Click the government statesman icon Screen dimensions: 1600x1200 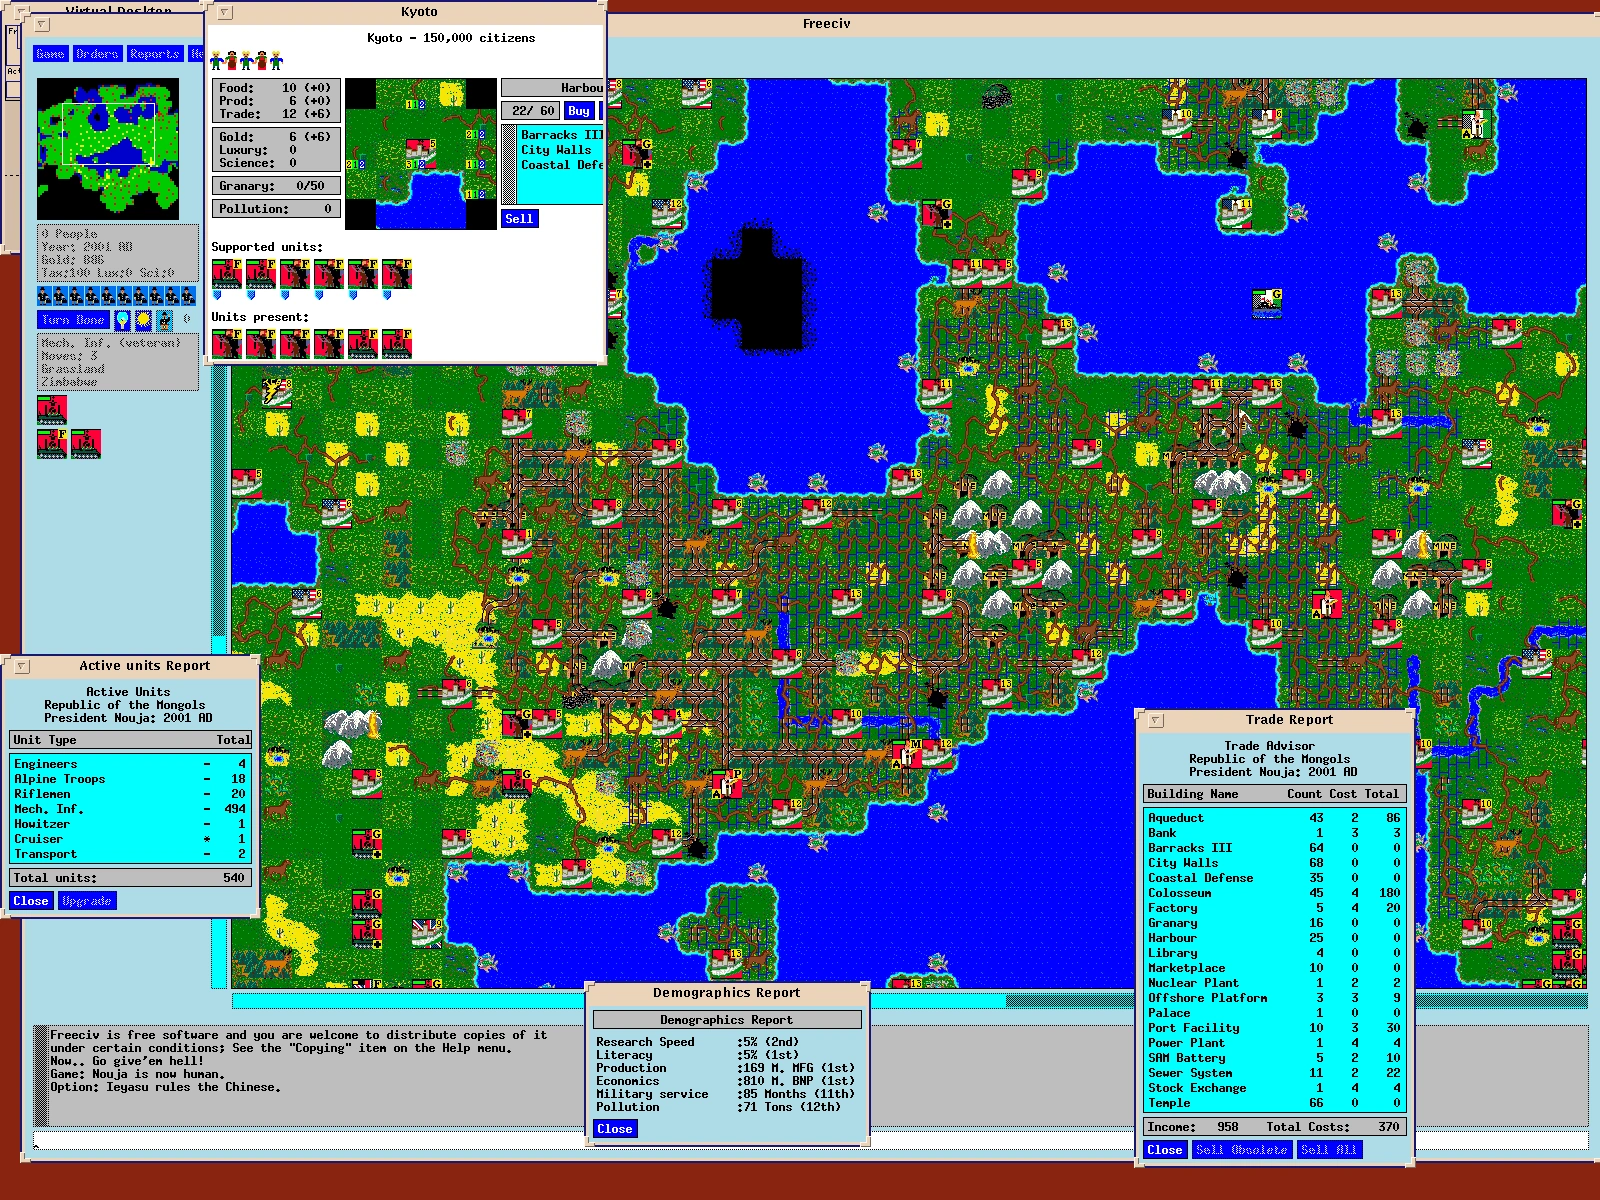[166, 320]
